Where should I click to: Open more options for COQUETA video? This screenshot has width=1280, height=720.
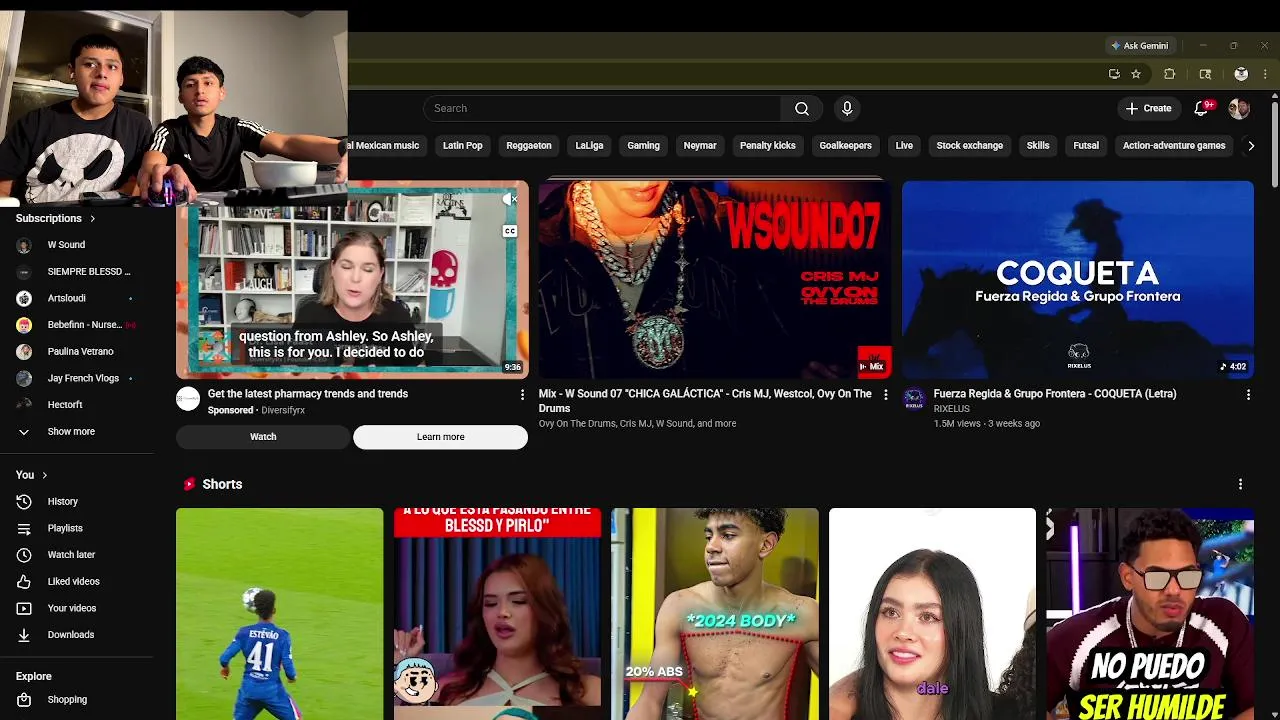[x=1248, y=395]
